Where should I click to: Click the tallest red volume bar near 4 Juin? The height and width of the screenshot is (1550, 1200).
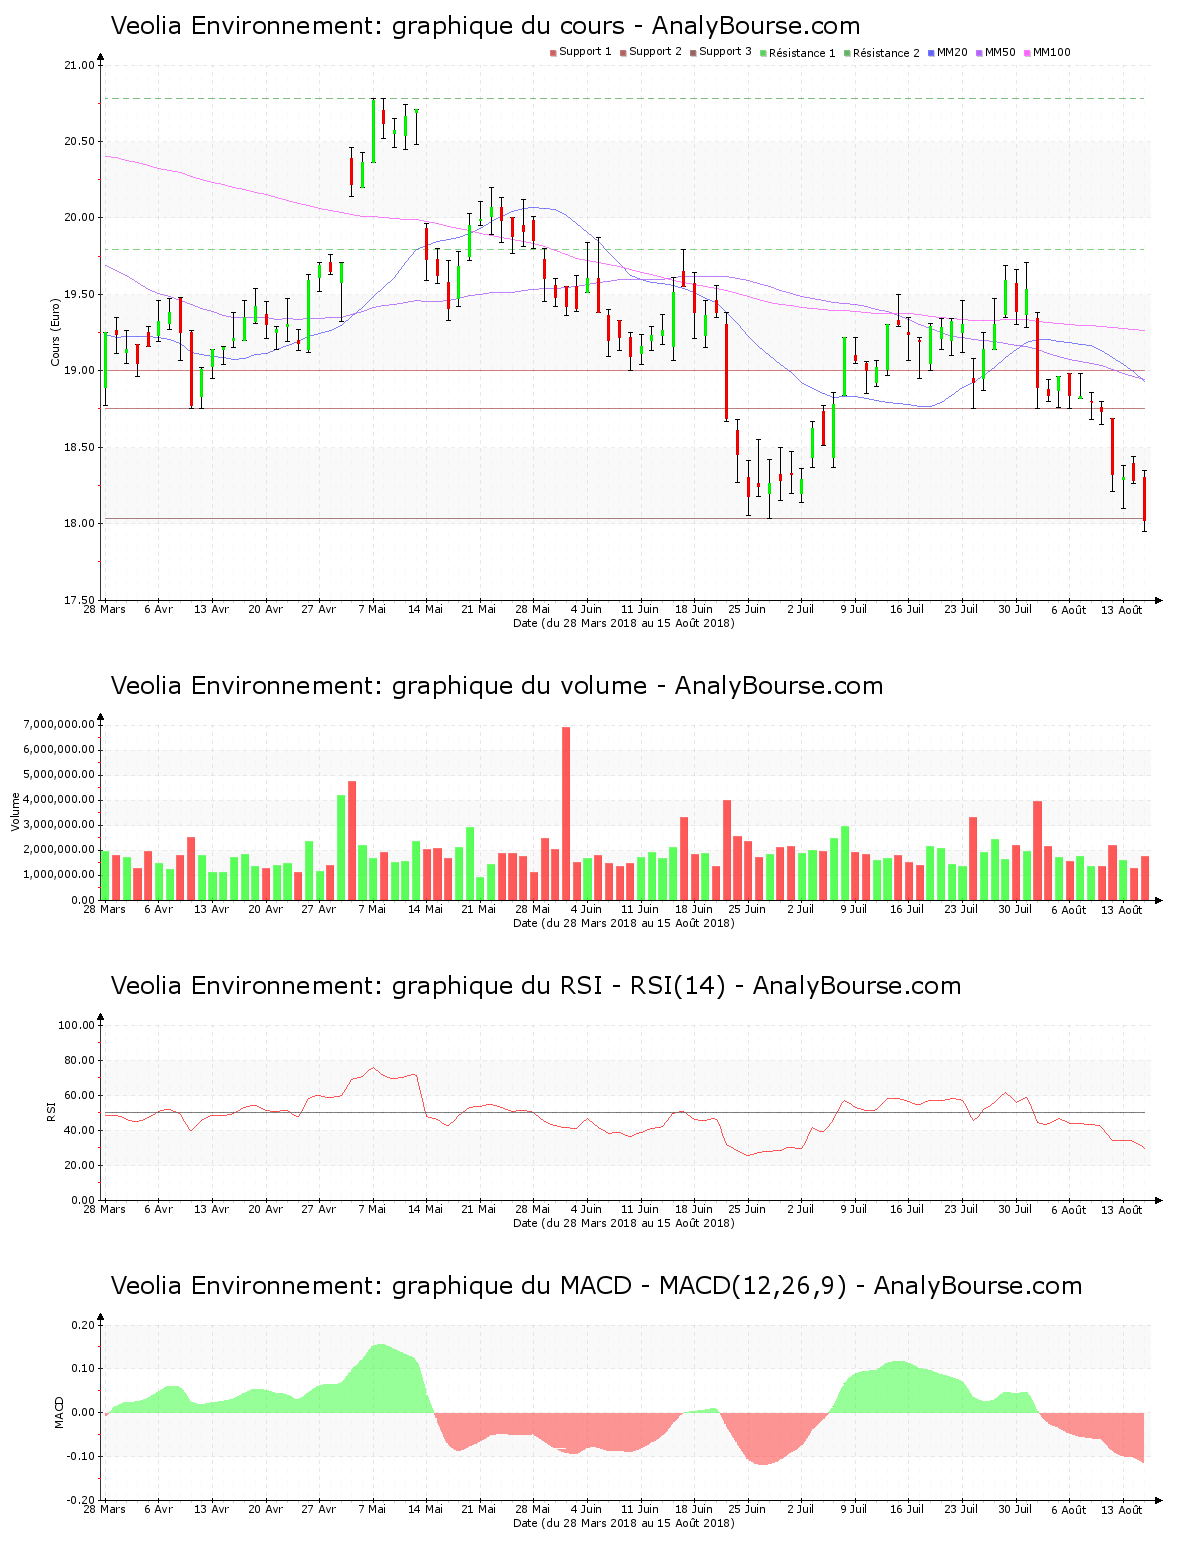[x=566, y=813]
